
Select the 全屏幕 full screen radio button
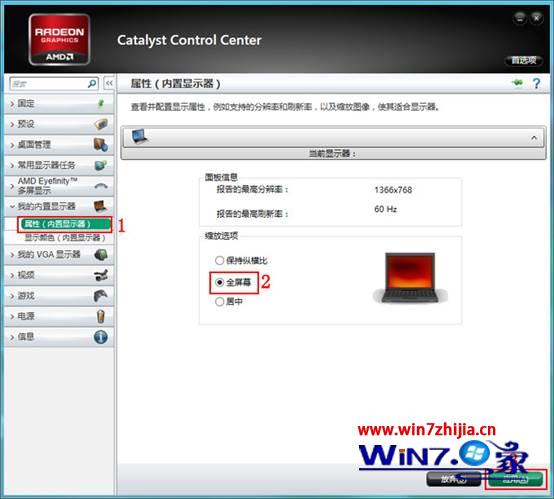point(219,282)
